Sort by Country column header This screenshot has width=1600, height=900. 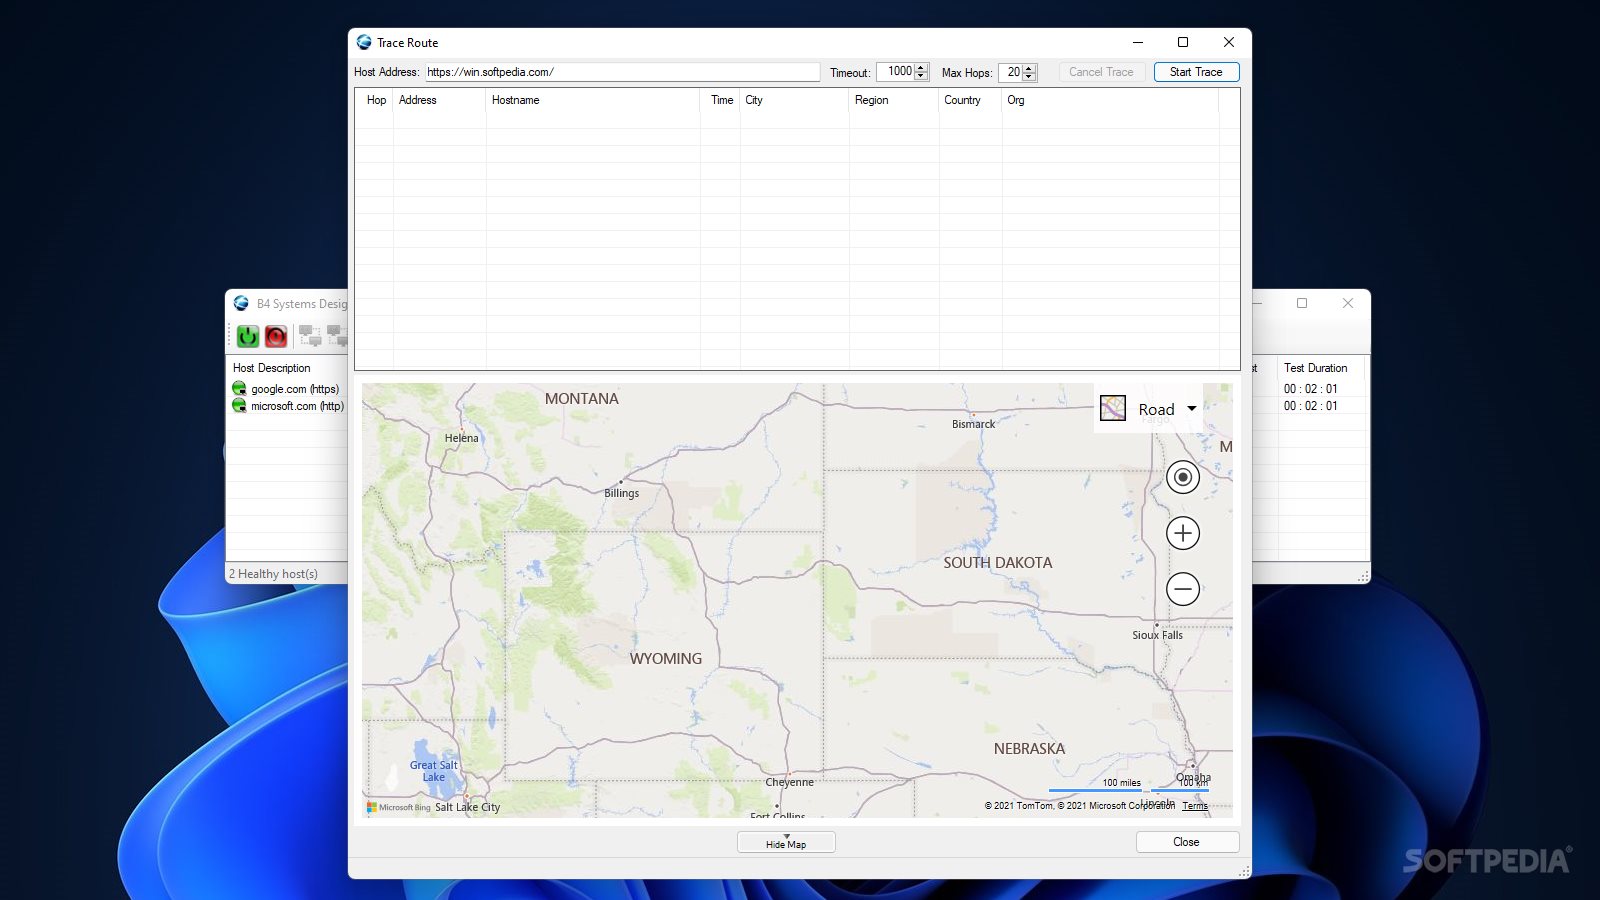(970, 100)
